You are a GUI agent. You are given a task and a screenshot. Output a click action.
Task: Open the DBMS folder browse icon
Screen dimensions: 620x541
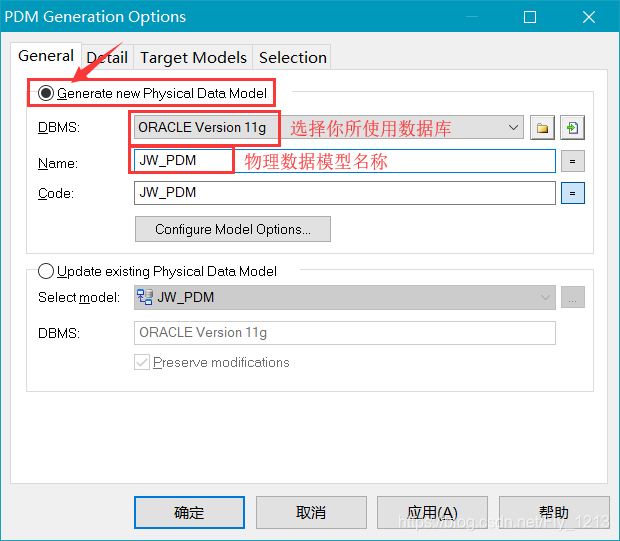pyautogui.click(x=542, y=128)
